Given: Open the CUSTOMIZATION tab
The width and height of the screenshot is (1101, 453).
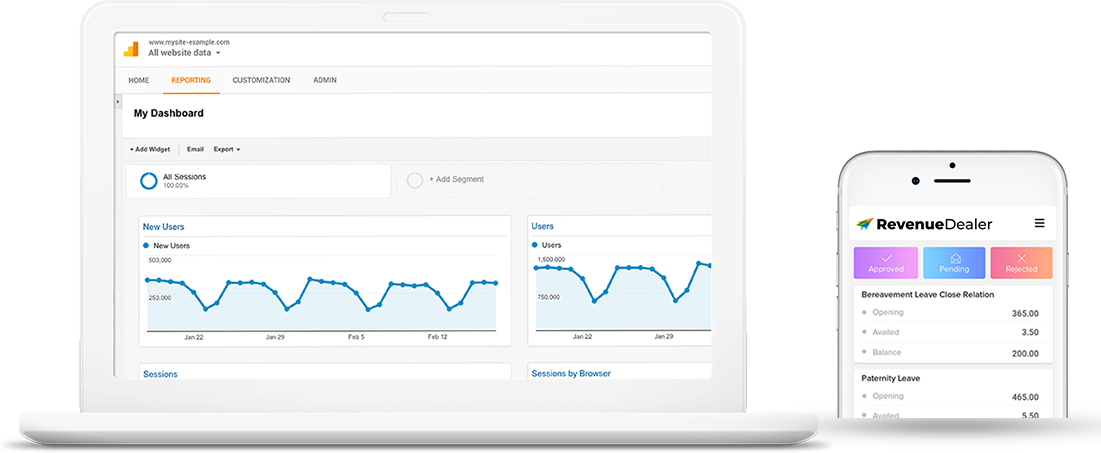Looking at the screenshot, I should click(261, 80).
